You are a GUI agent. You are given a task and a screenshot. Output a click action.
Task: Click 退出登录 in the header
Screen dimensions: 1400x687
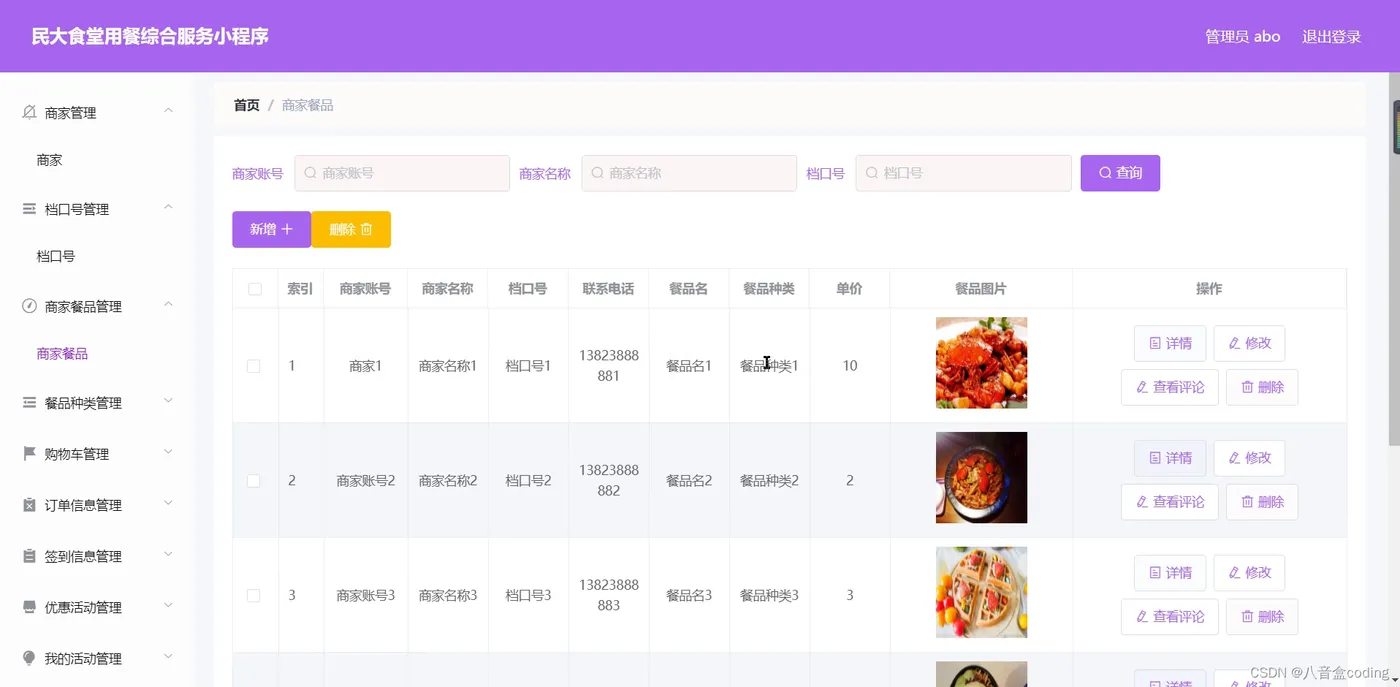[1332, 37]
